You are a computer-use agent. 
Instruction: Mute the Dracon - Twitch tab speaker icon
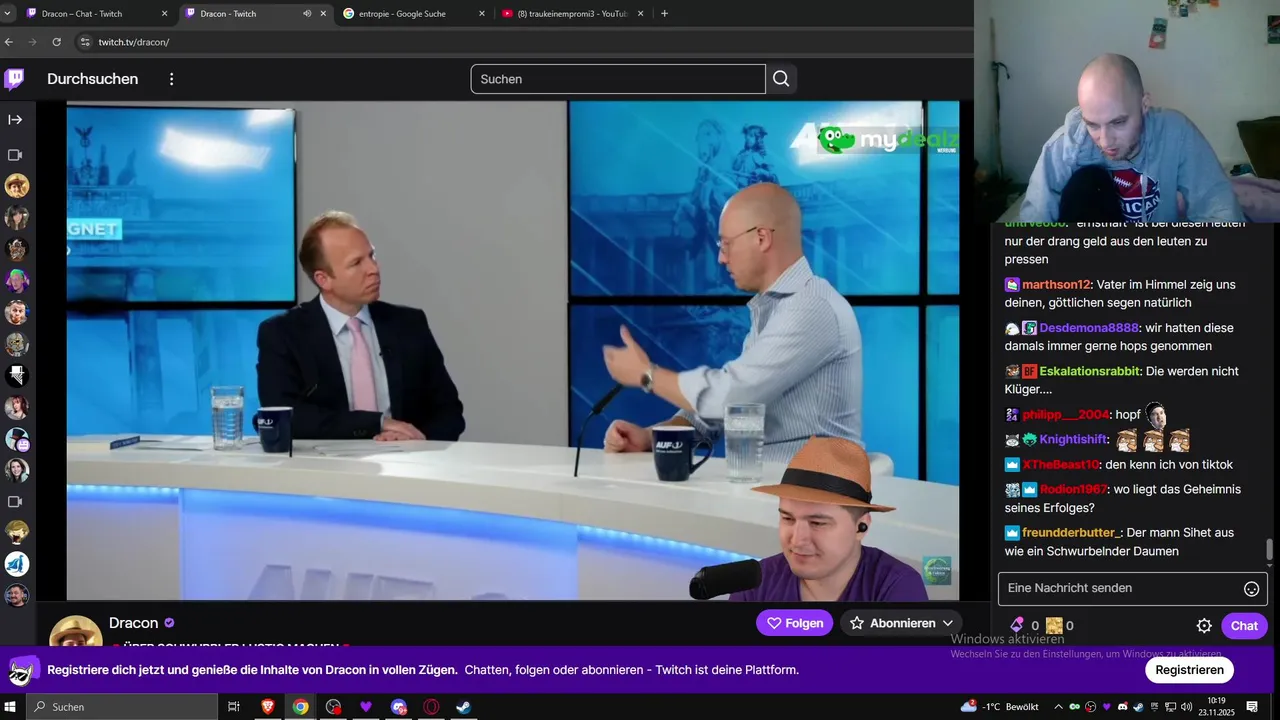[x=307, y=14]
